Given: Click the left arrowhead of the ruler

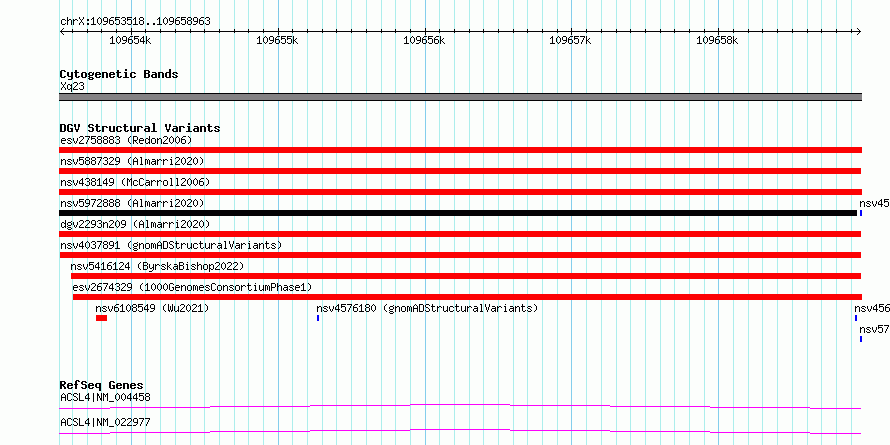Looking at the screenshot, I should pos(62,31).
